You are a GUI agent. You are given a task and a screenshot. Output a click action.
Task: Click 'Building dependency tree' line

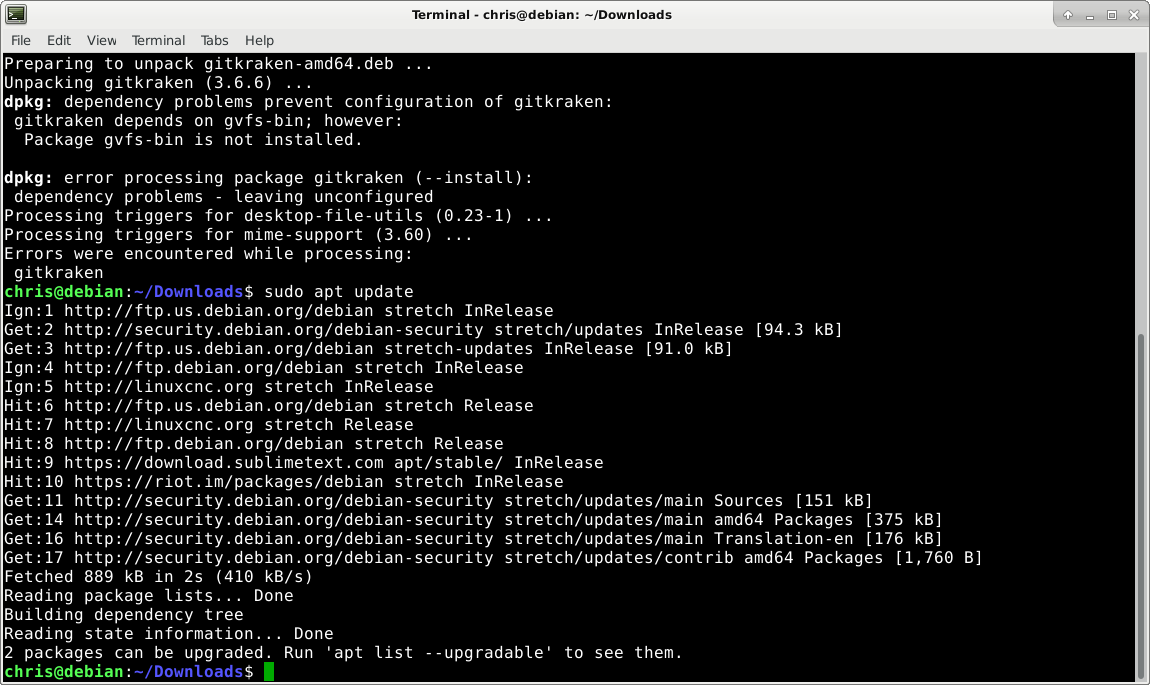click(123, 615)
